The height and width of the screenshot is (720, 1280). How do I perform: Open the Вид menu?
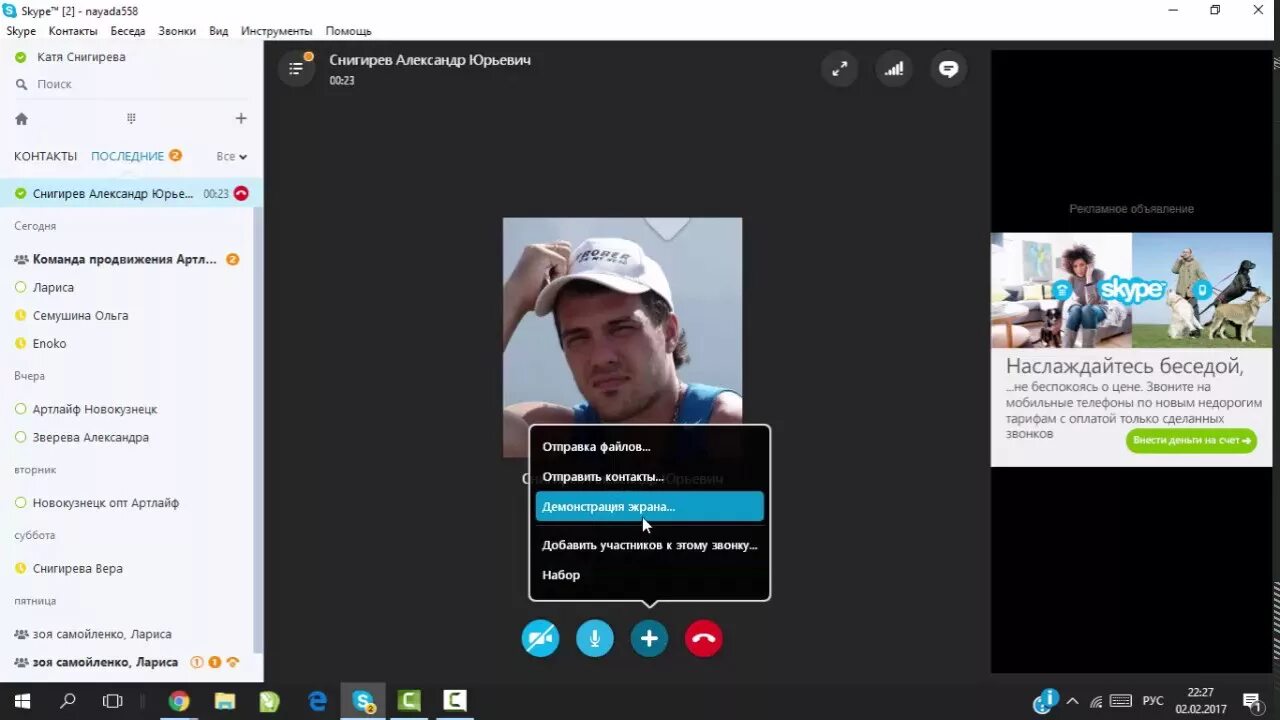[219, 31]
